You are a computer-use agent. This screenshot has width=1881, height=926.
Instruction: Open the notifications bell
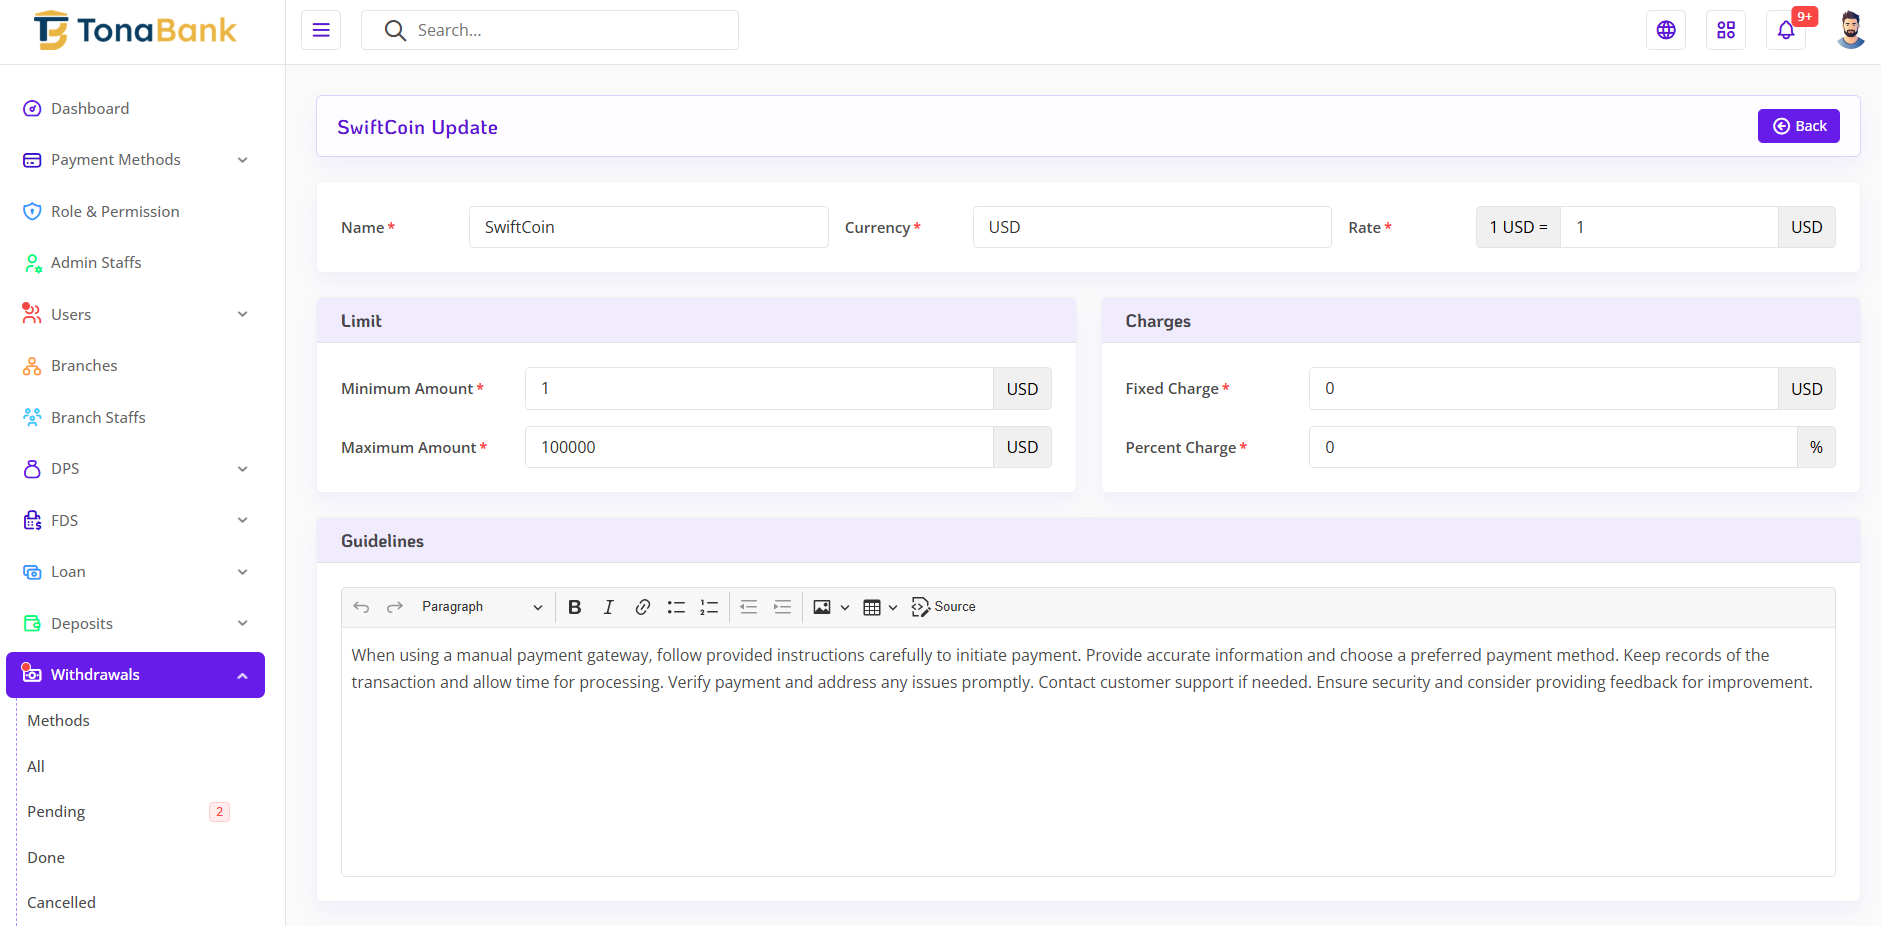pyautogui.click(x=1786, y=30)
